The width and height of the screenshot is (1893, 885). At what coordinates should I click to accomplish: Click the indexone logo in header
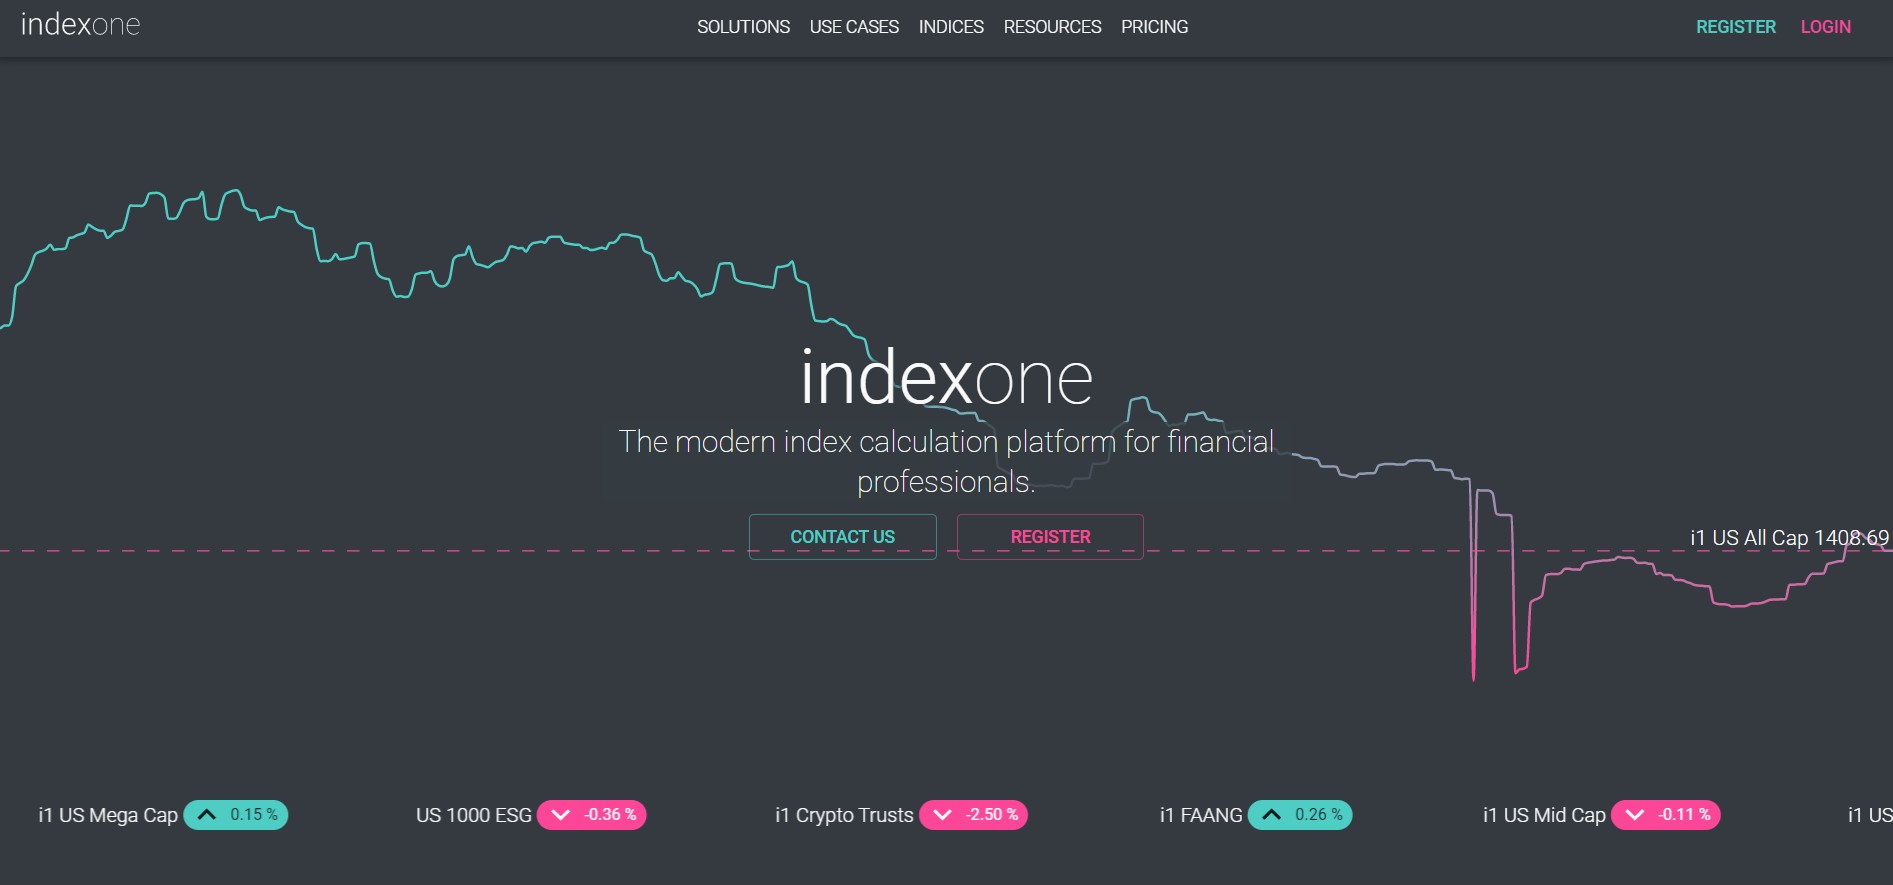(80, 25)
